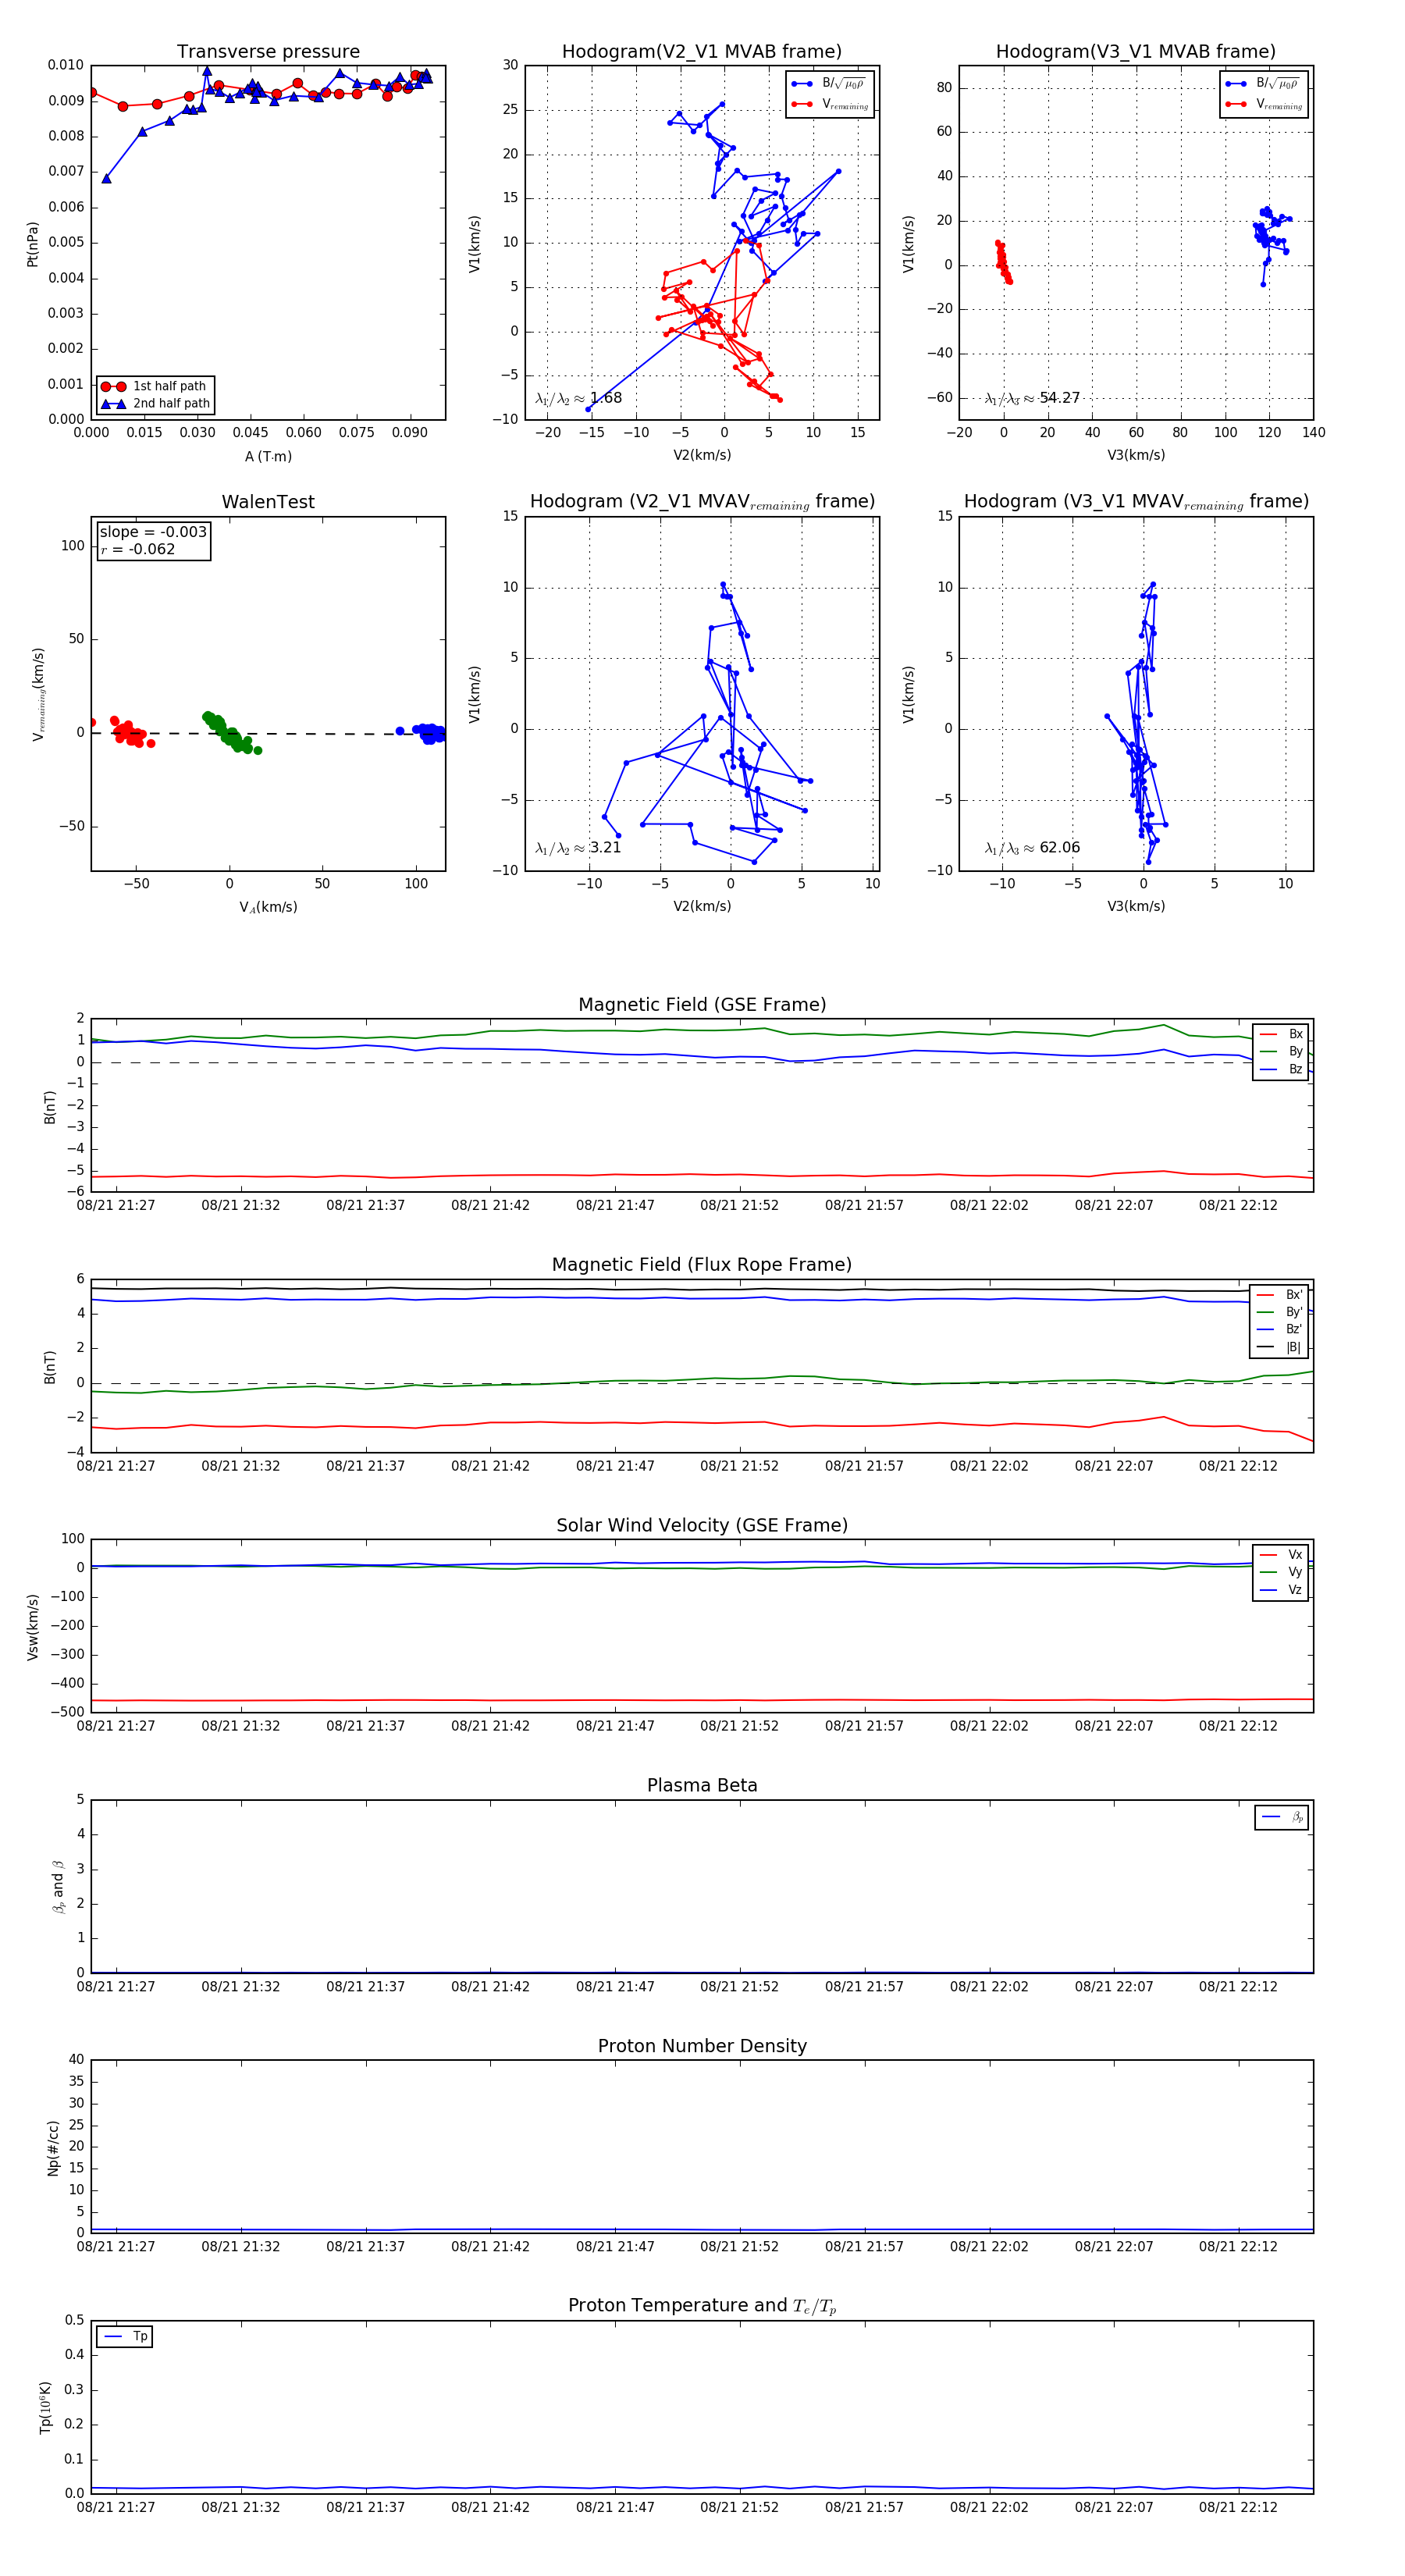
Task: Select 'Bz' in GSE magnetic field legend
Action: coord(1282,1070)
